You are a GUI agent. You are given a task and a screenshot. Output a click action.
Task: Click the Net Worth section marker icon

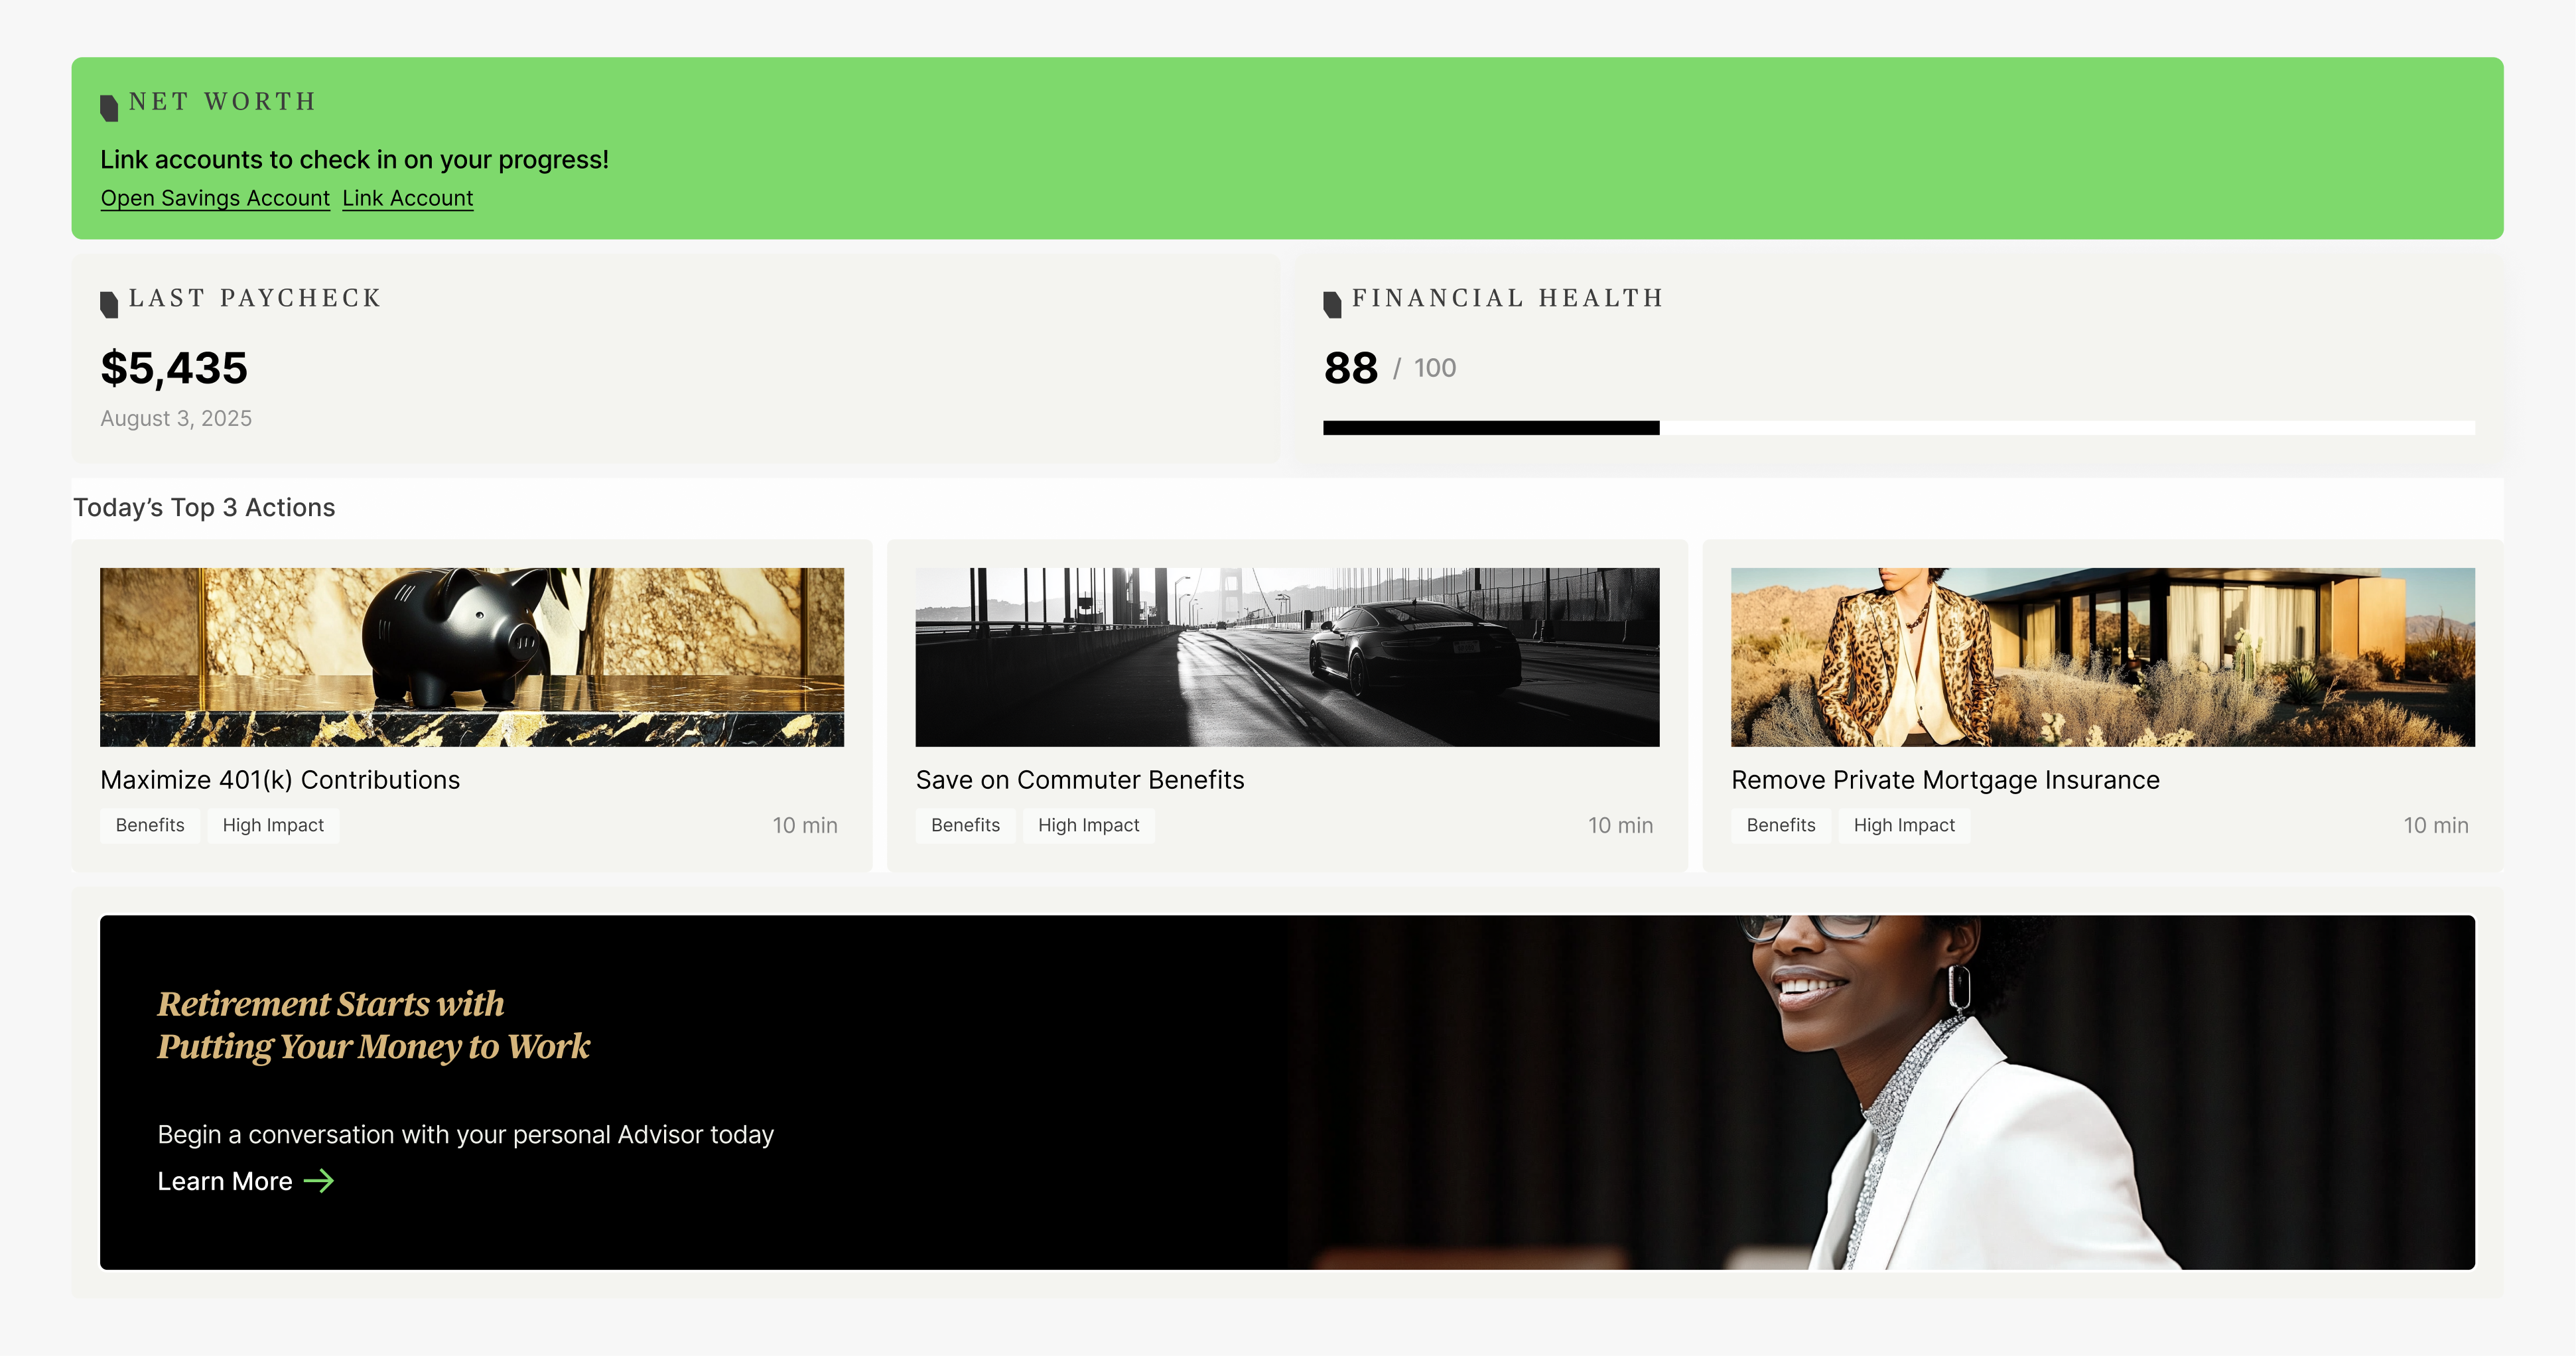109,107
